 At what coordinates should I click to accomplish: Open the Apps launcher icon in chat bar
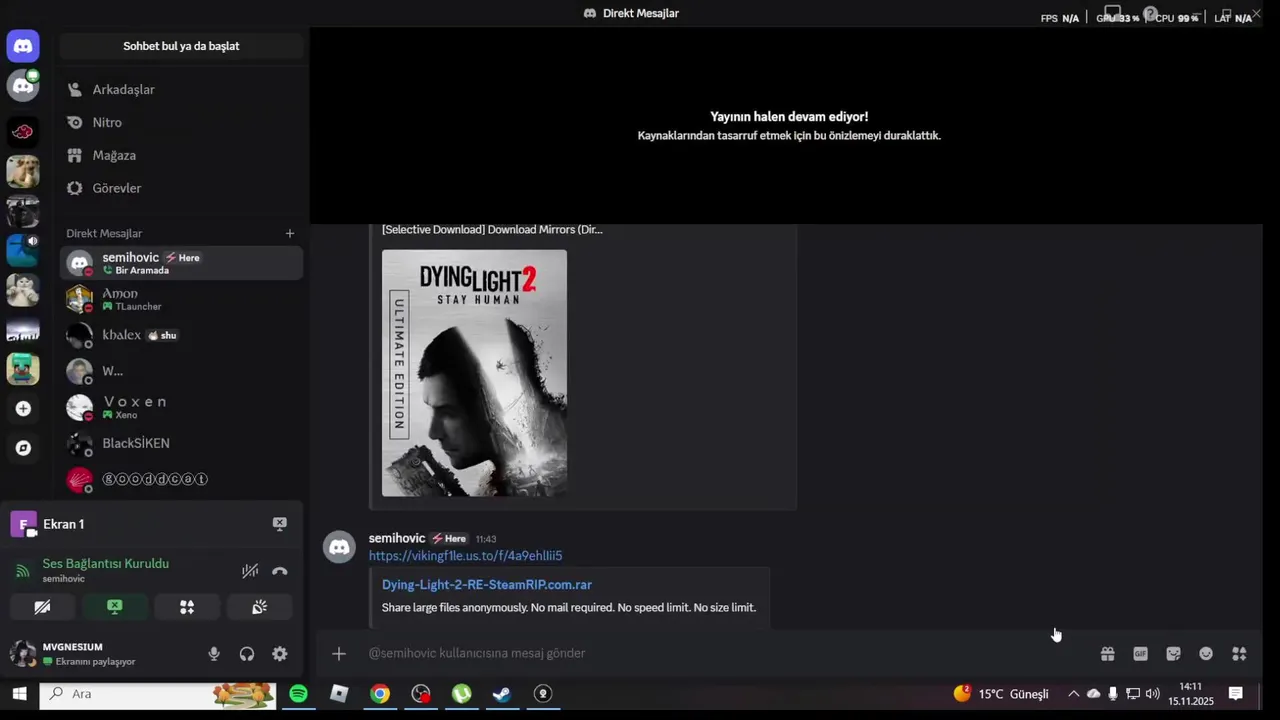(x=1239, y=654)
